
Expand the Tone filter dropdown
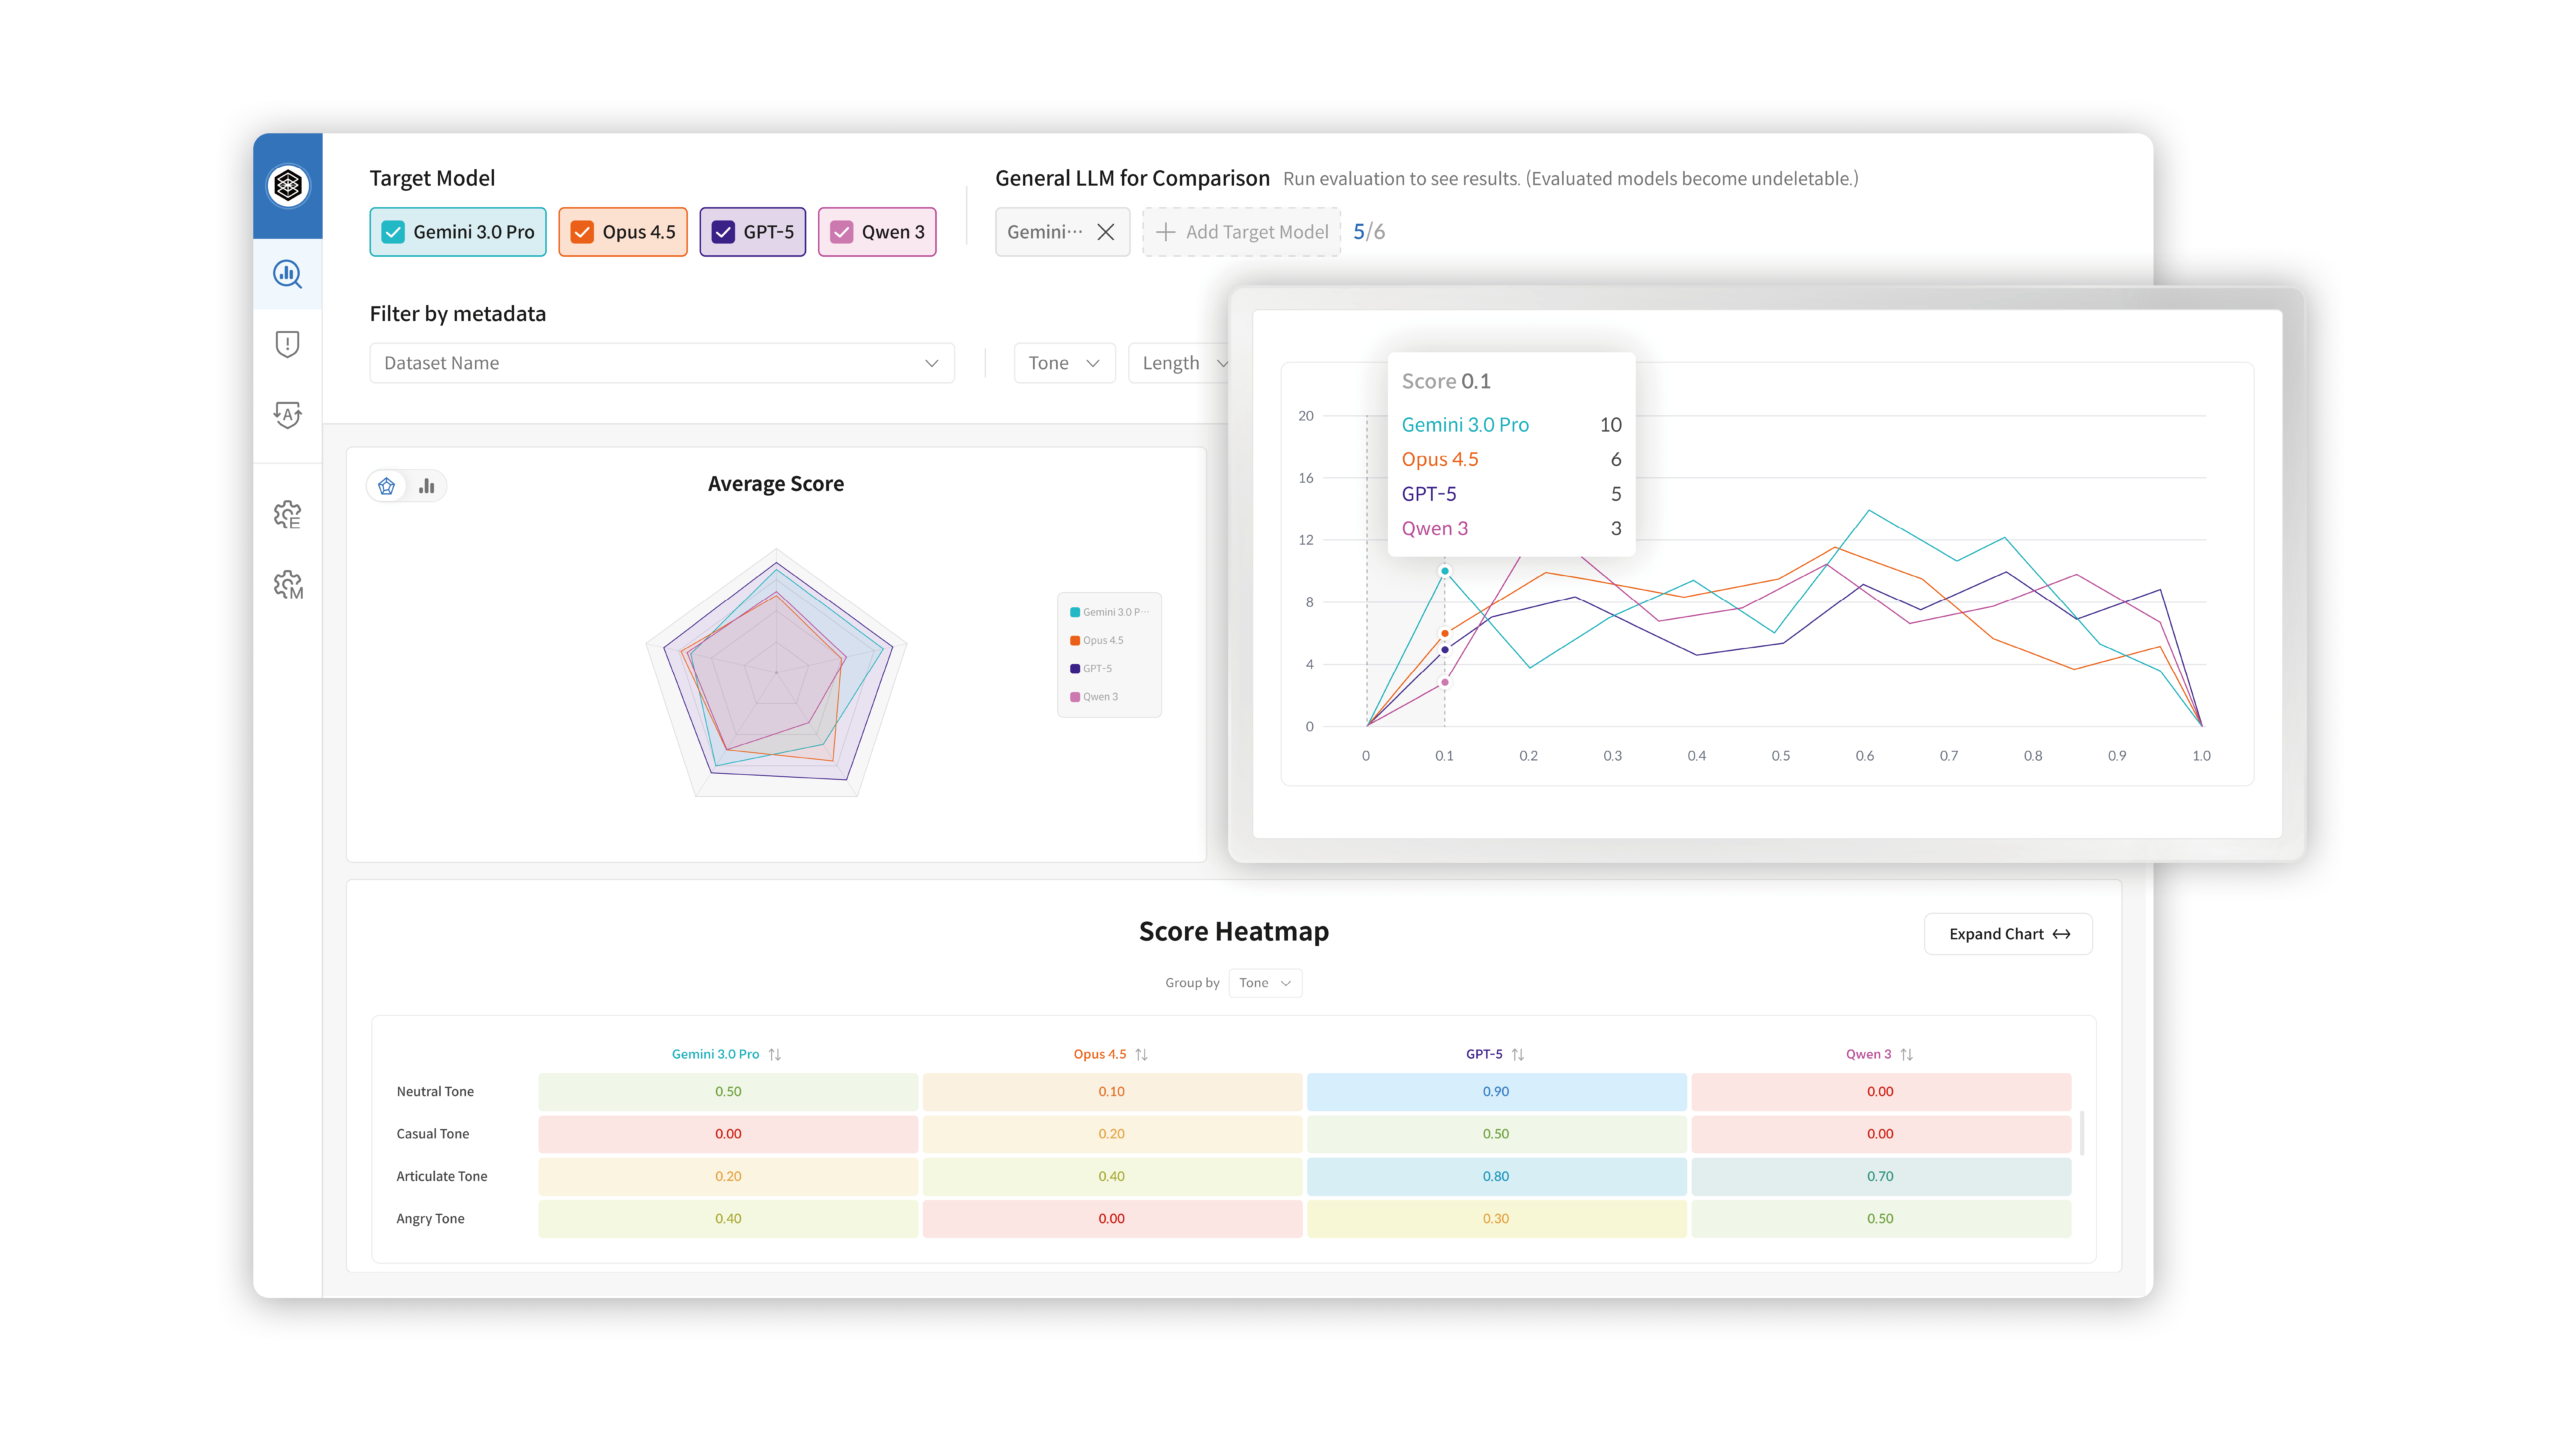click(x=1063, y=363)
